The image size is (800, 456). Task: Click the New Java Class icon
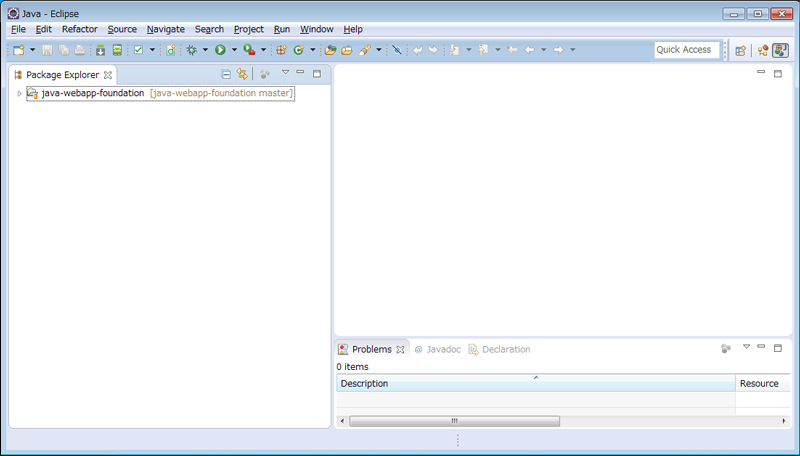(x=298, y=50)
